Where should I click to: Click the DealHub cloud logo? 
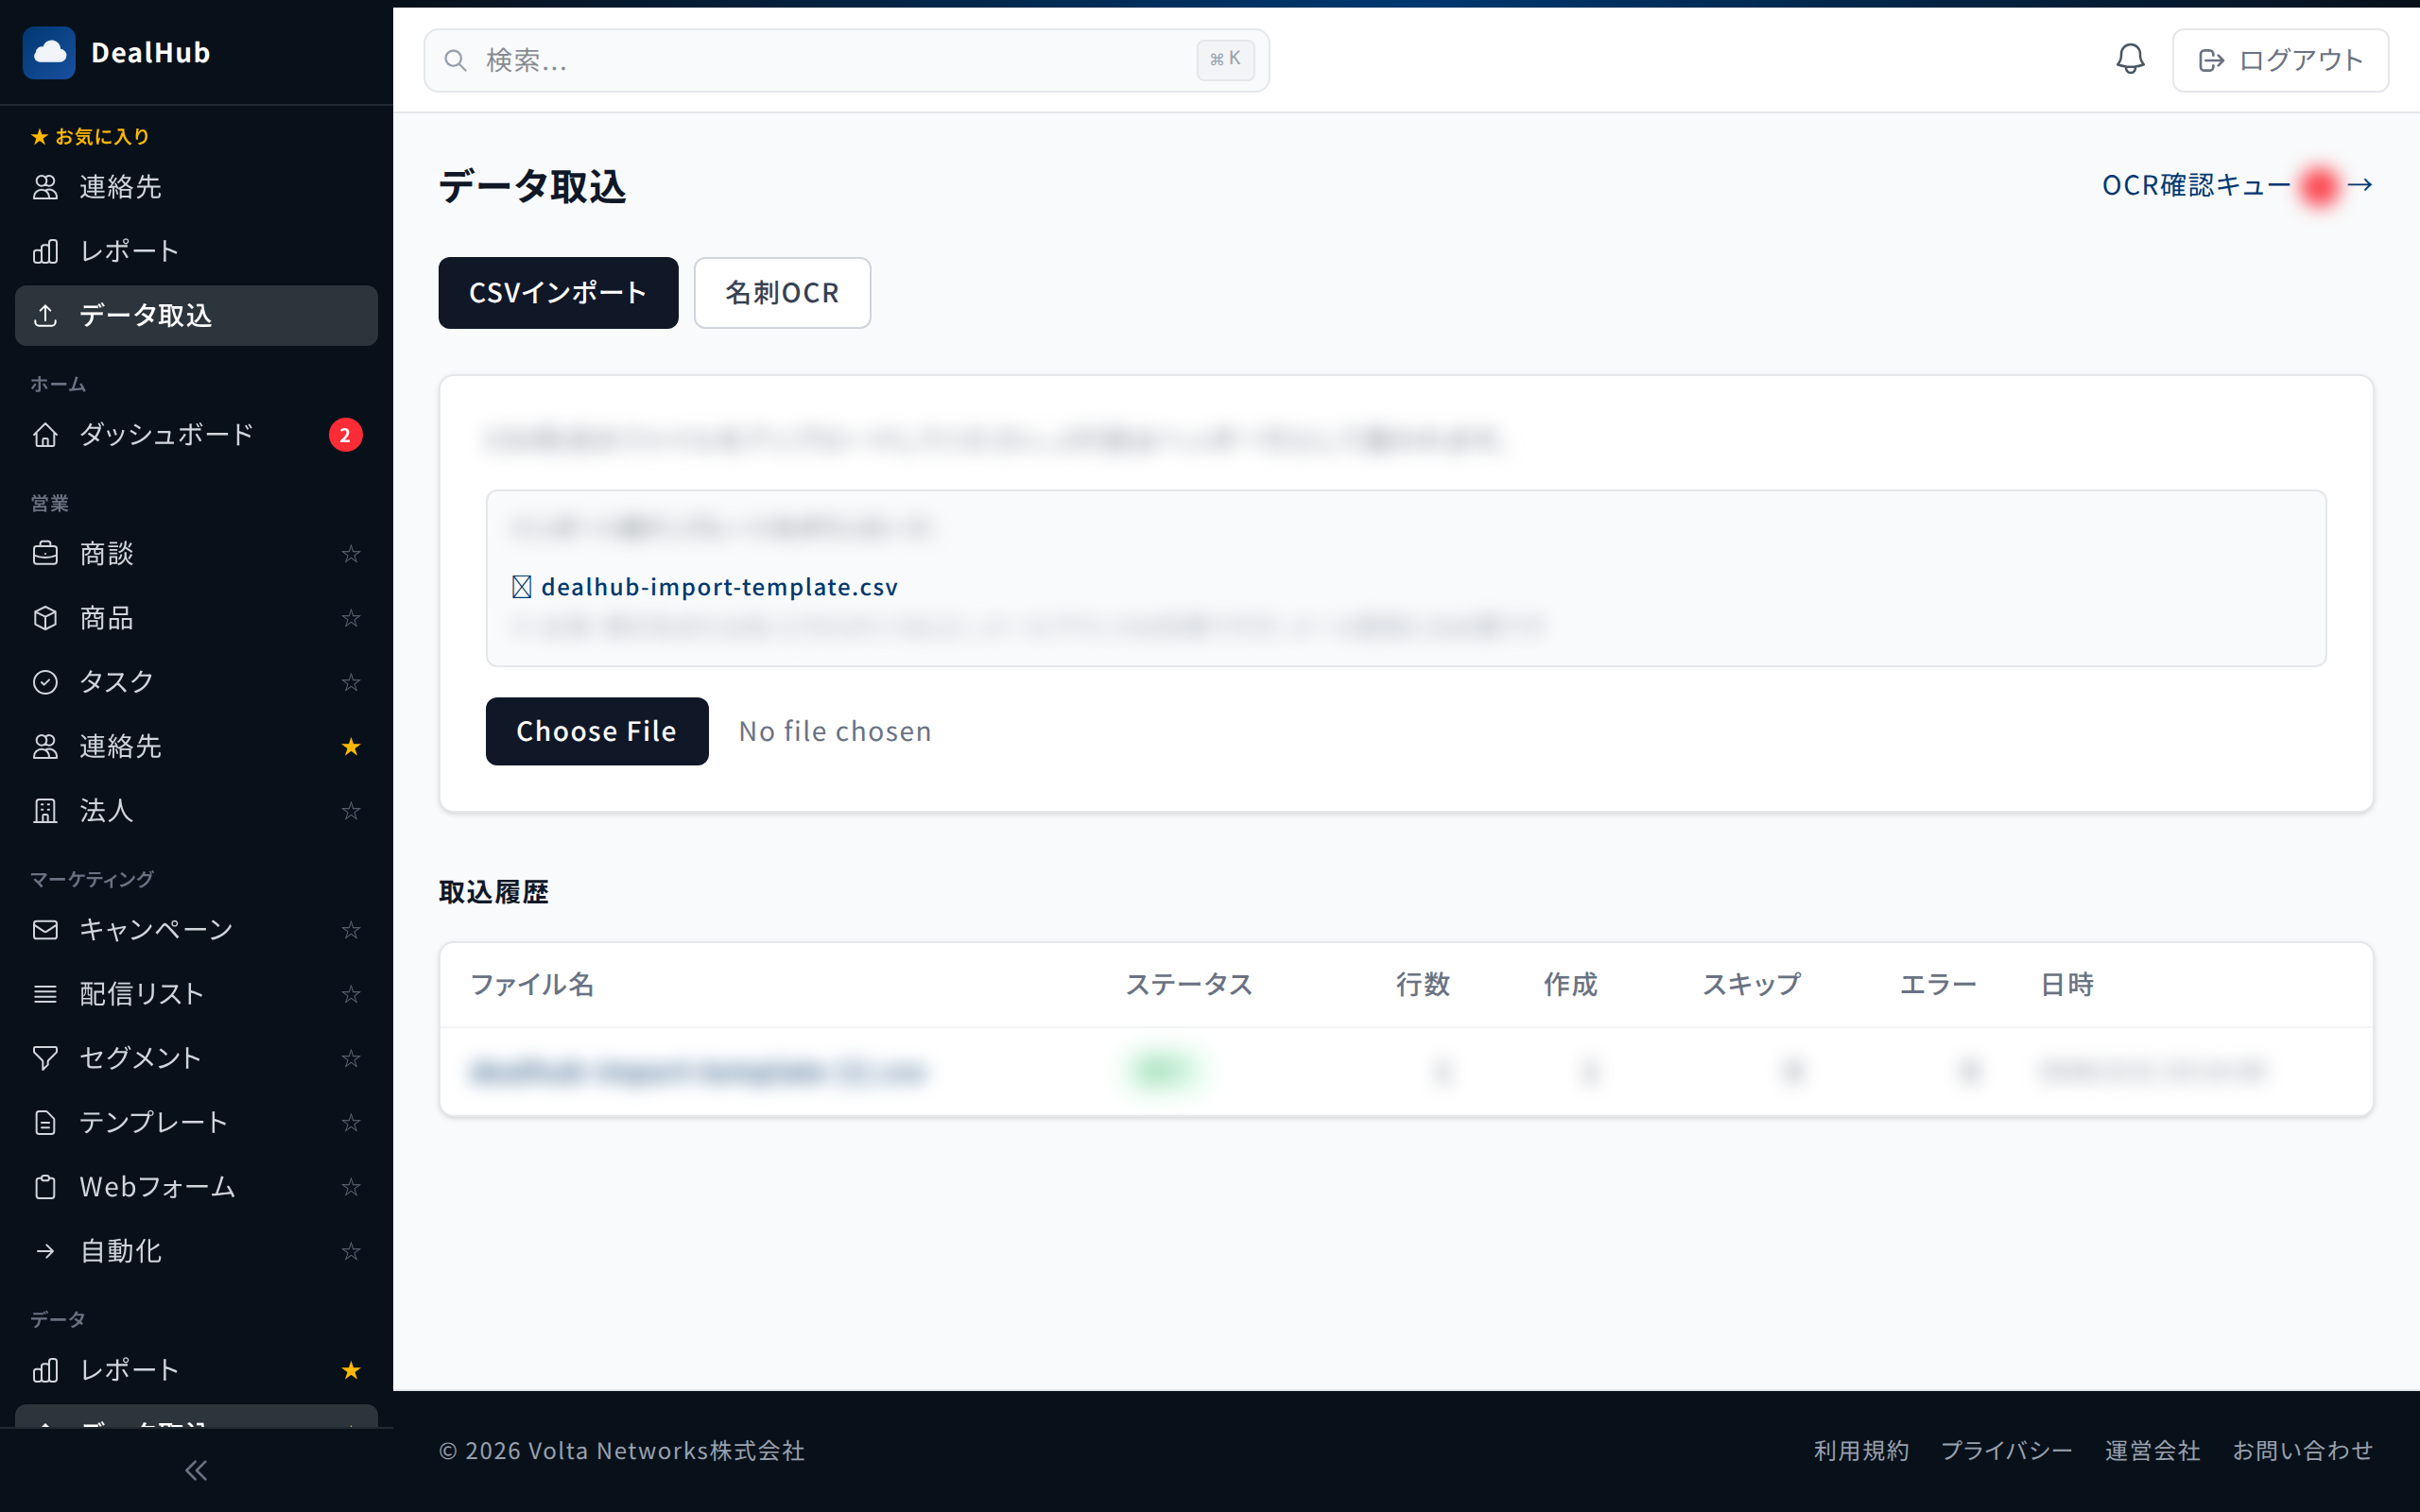click(x=49, y=53)
